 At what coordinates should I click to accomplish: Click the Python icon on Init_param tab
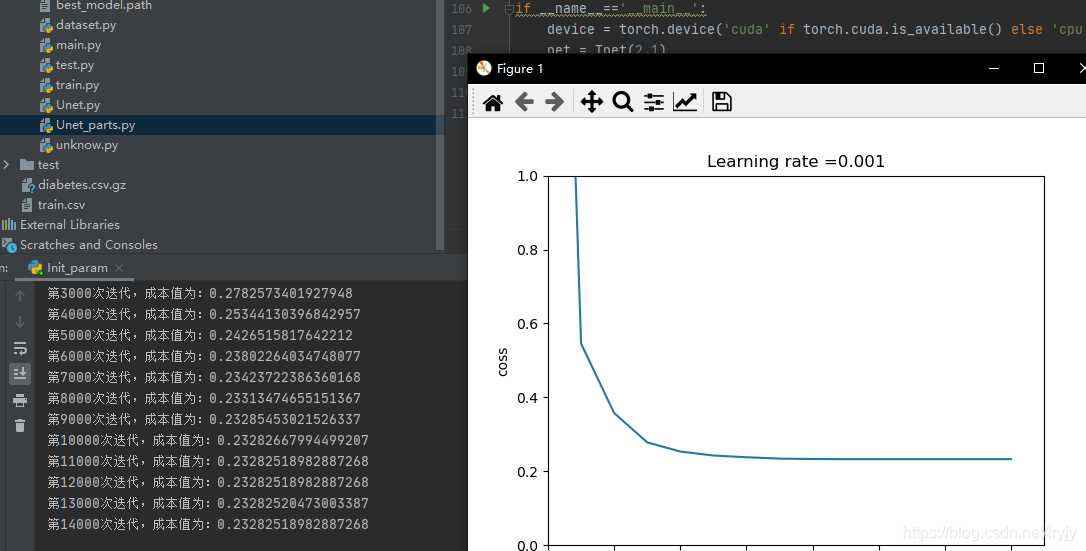point(35,268)
